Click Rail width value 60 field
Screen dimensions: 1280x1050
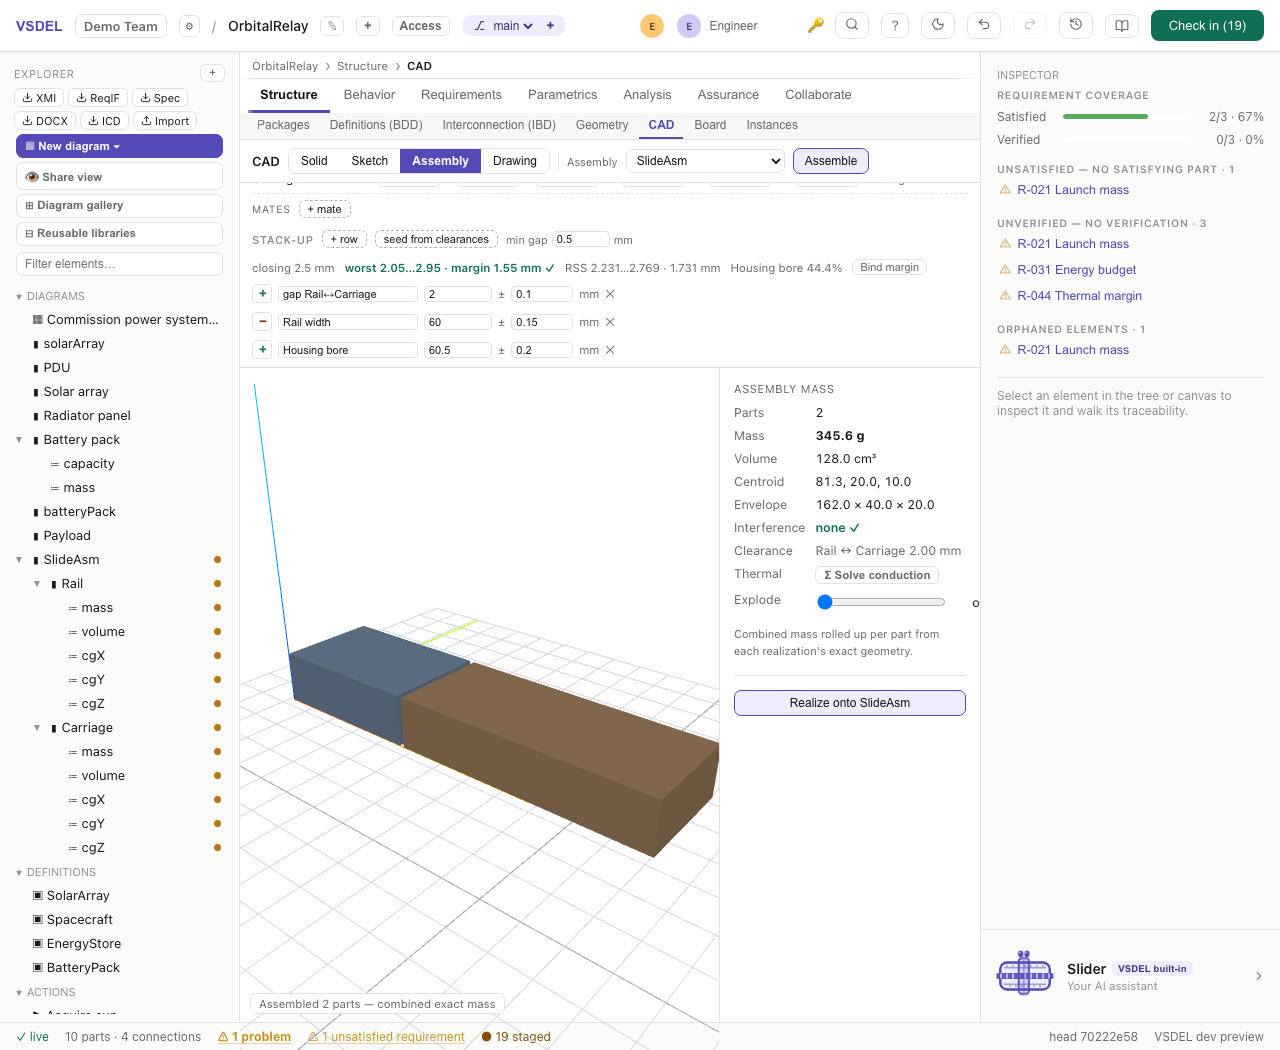[x=458, y=322]
